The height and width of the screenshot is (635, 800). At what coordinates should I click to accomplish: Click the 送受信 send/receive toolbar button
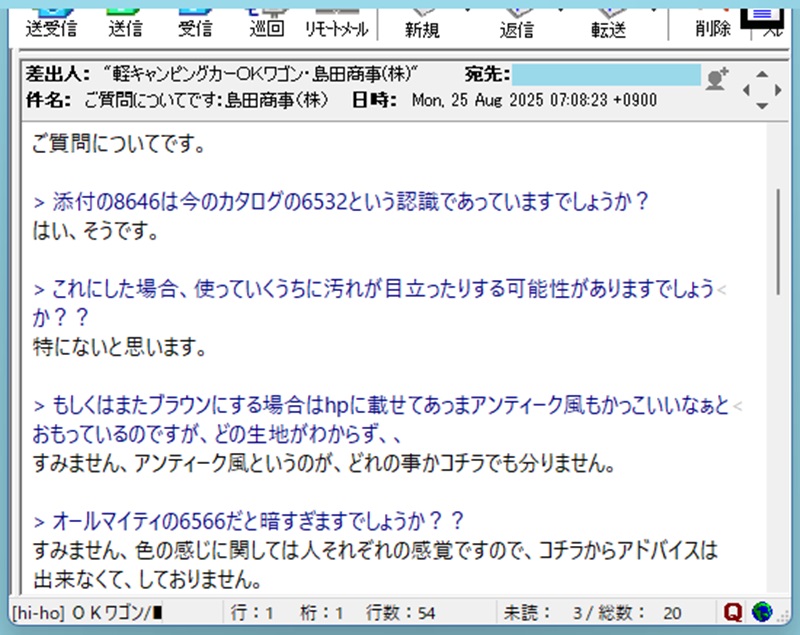tap(51, 23)
